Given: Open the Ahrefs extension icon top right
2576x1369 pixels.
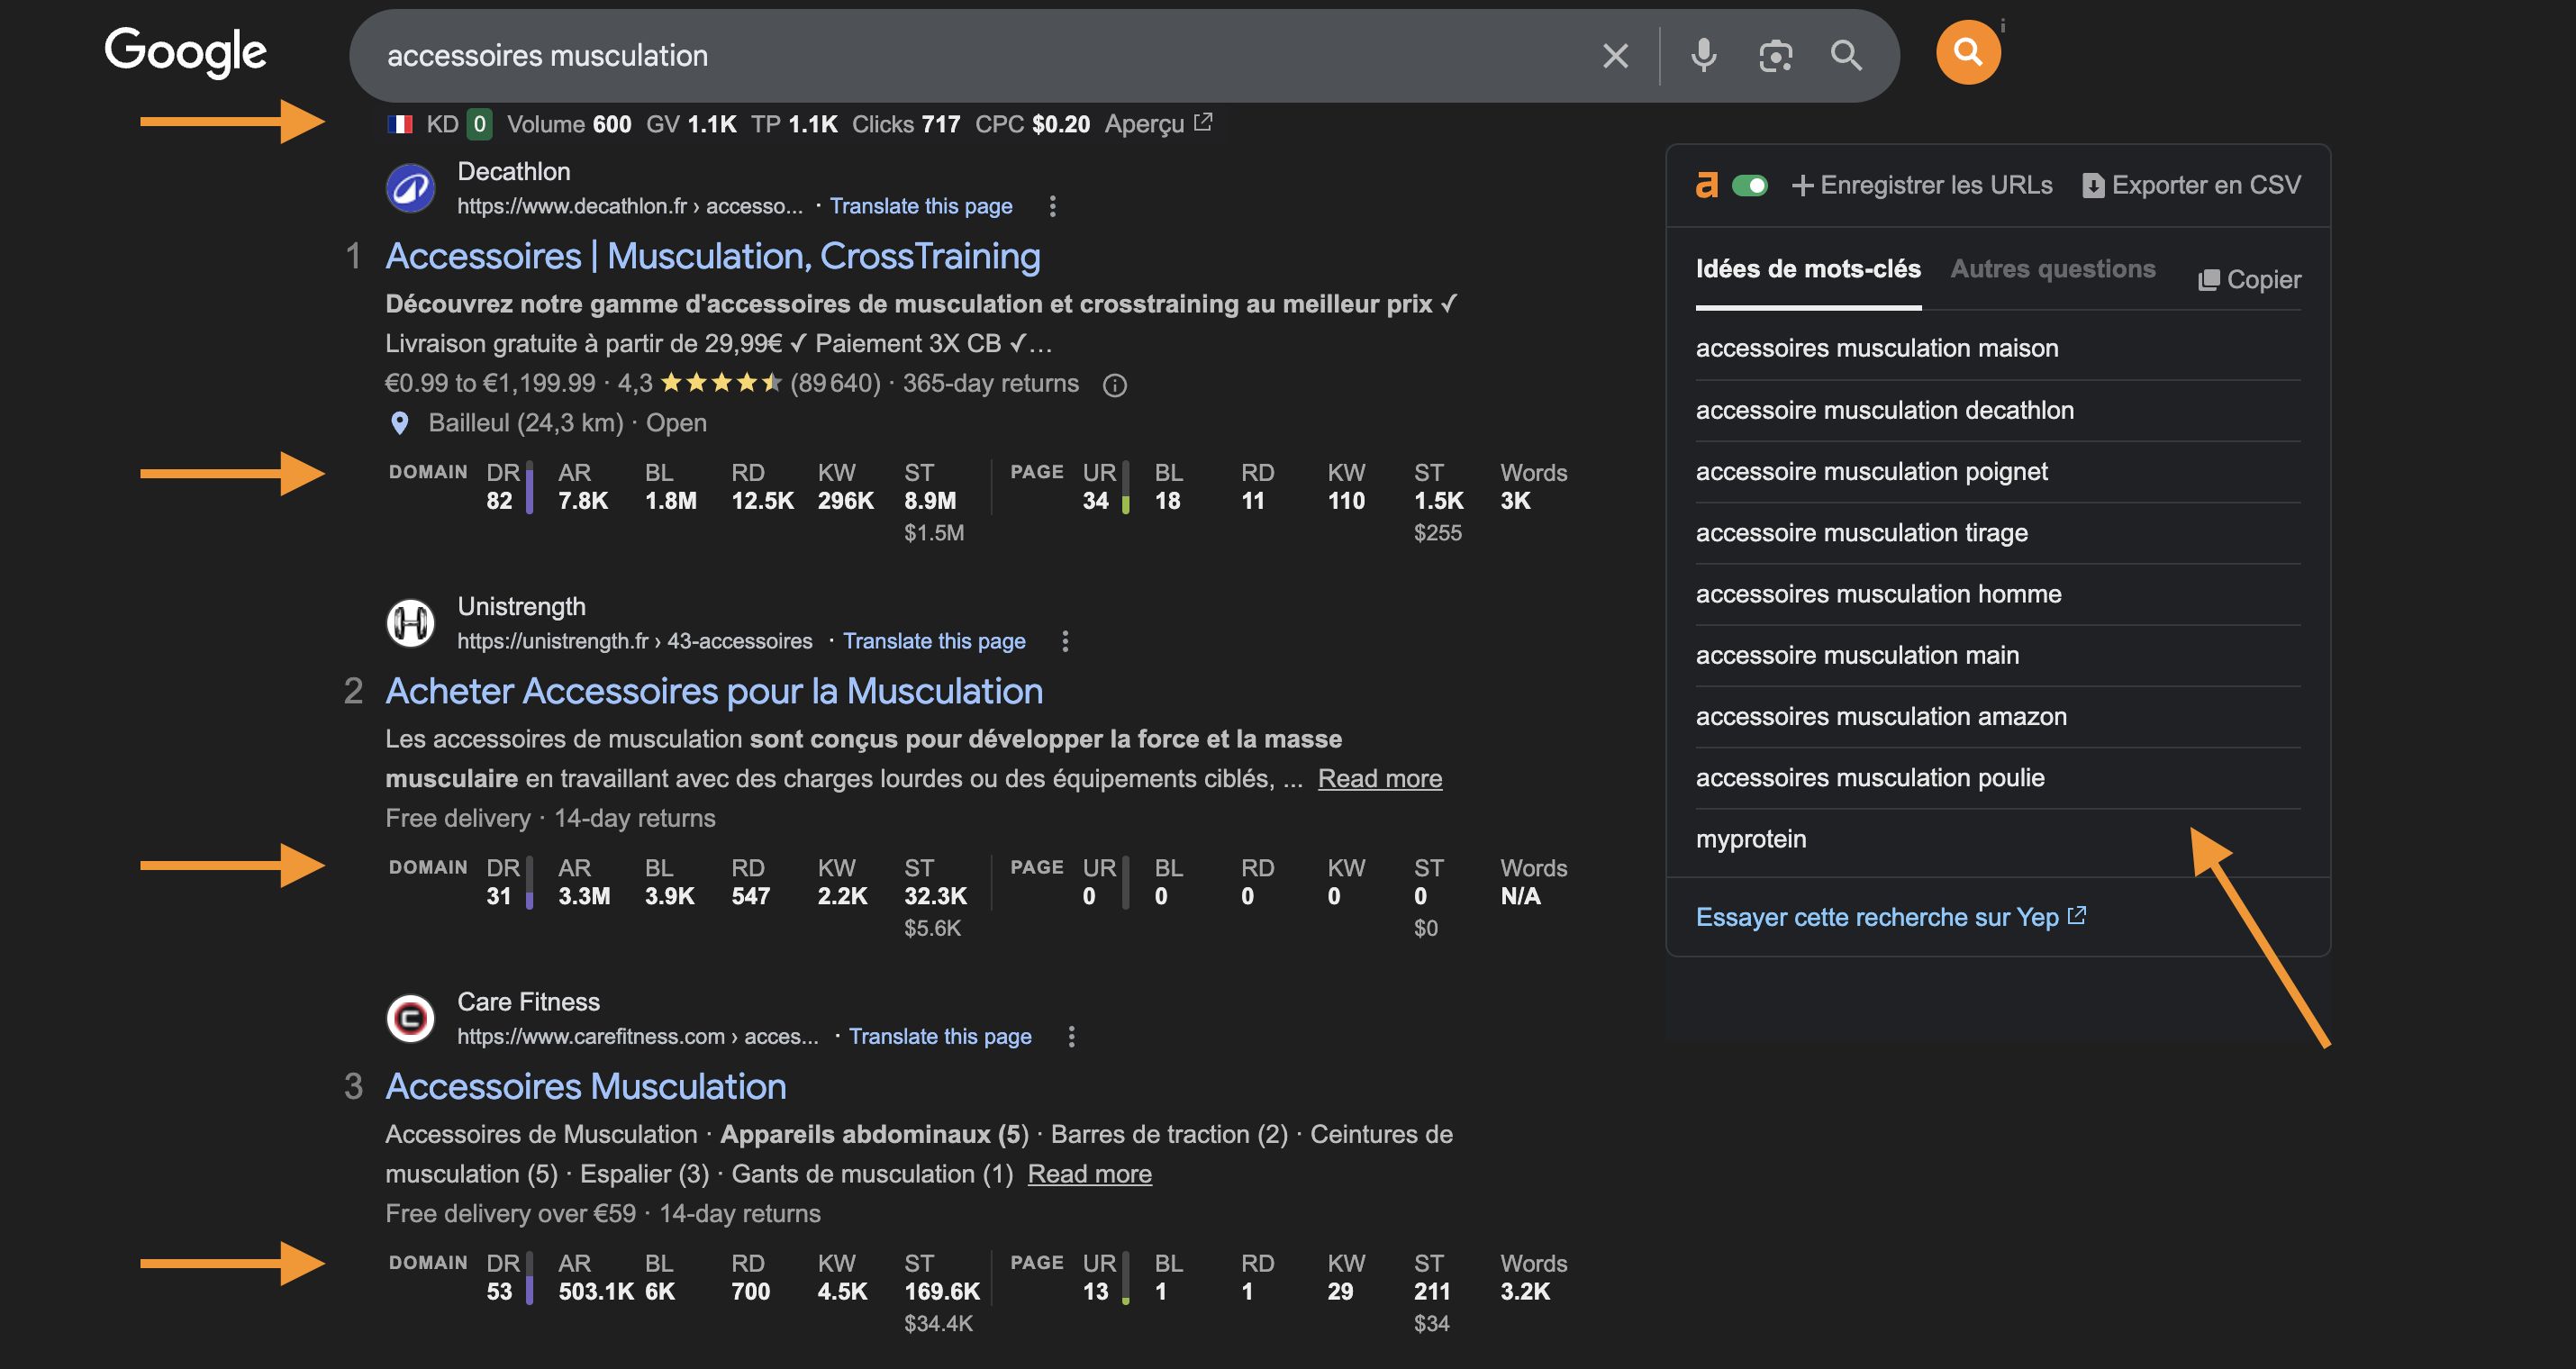Looking at the screenshot, I should pyautogui.click(x=1968, y=51).
